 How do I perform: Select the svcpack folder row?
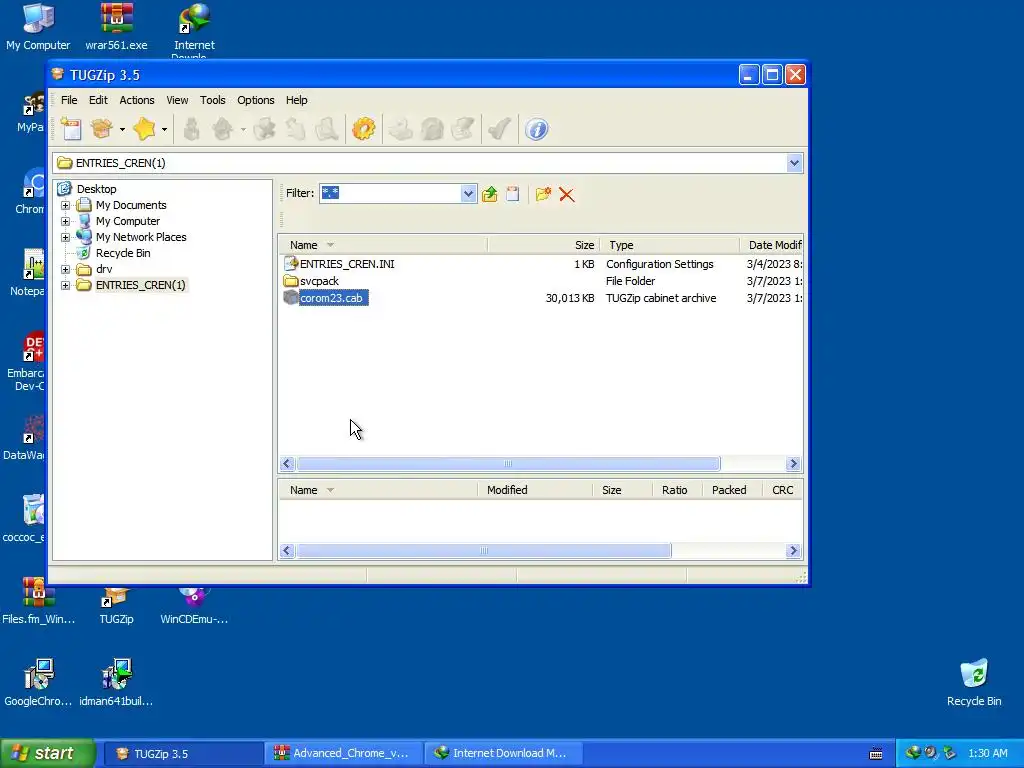319,281
